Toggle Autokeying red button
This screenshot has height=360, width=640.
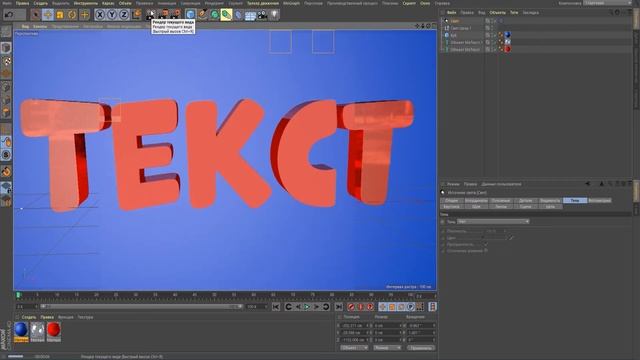pos(360,307)
